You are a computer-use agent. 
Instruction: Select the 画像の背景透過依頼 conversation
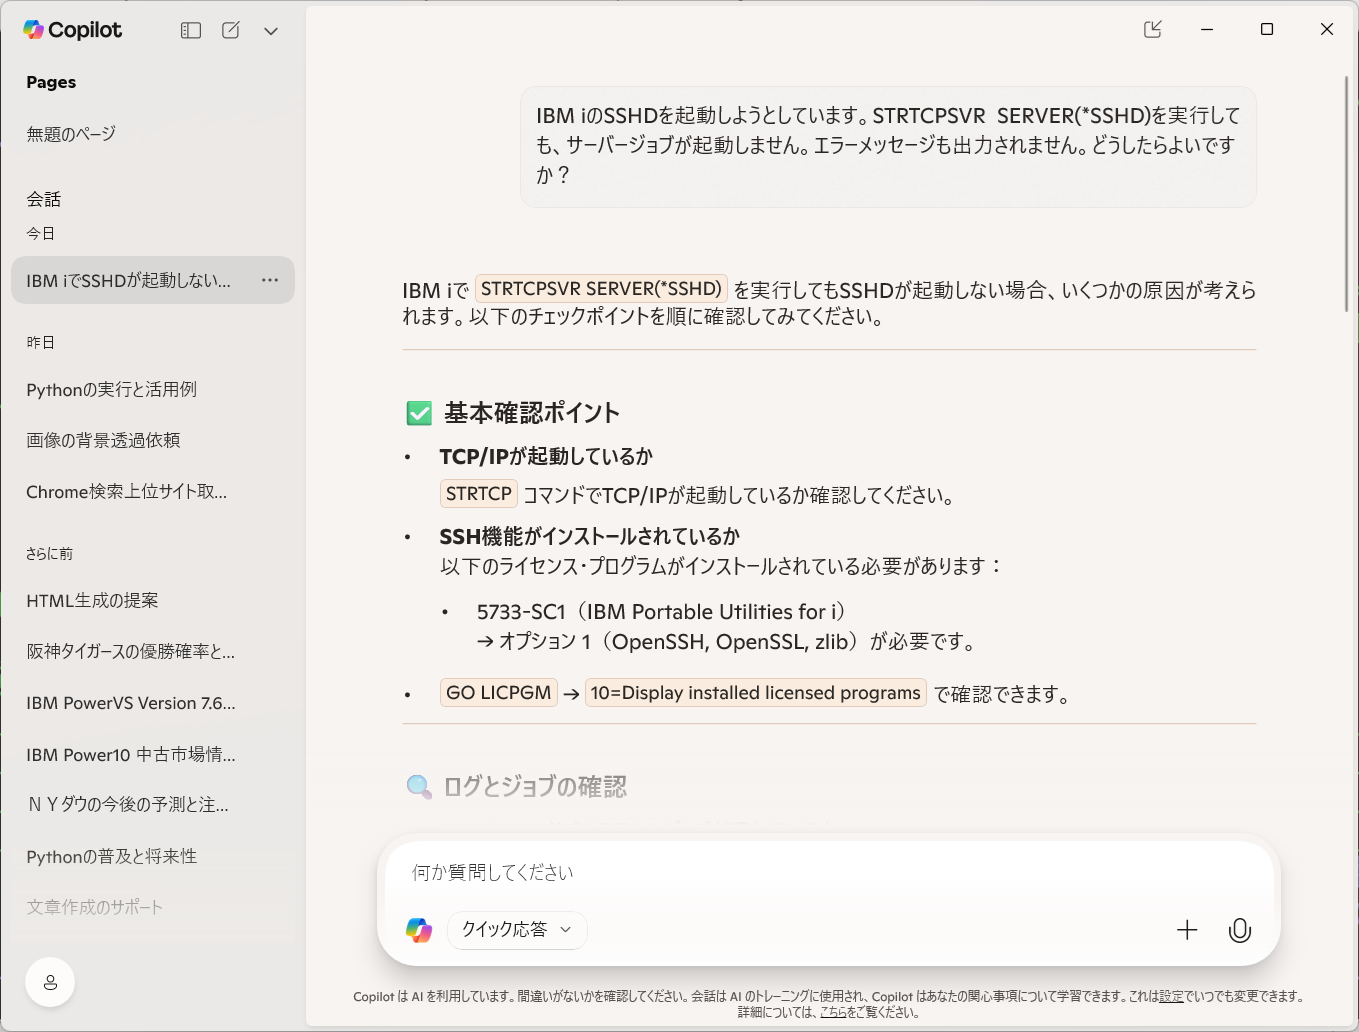tap(103, 441)
